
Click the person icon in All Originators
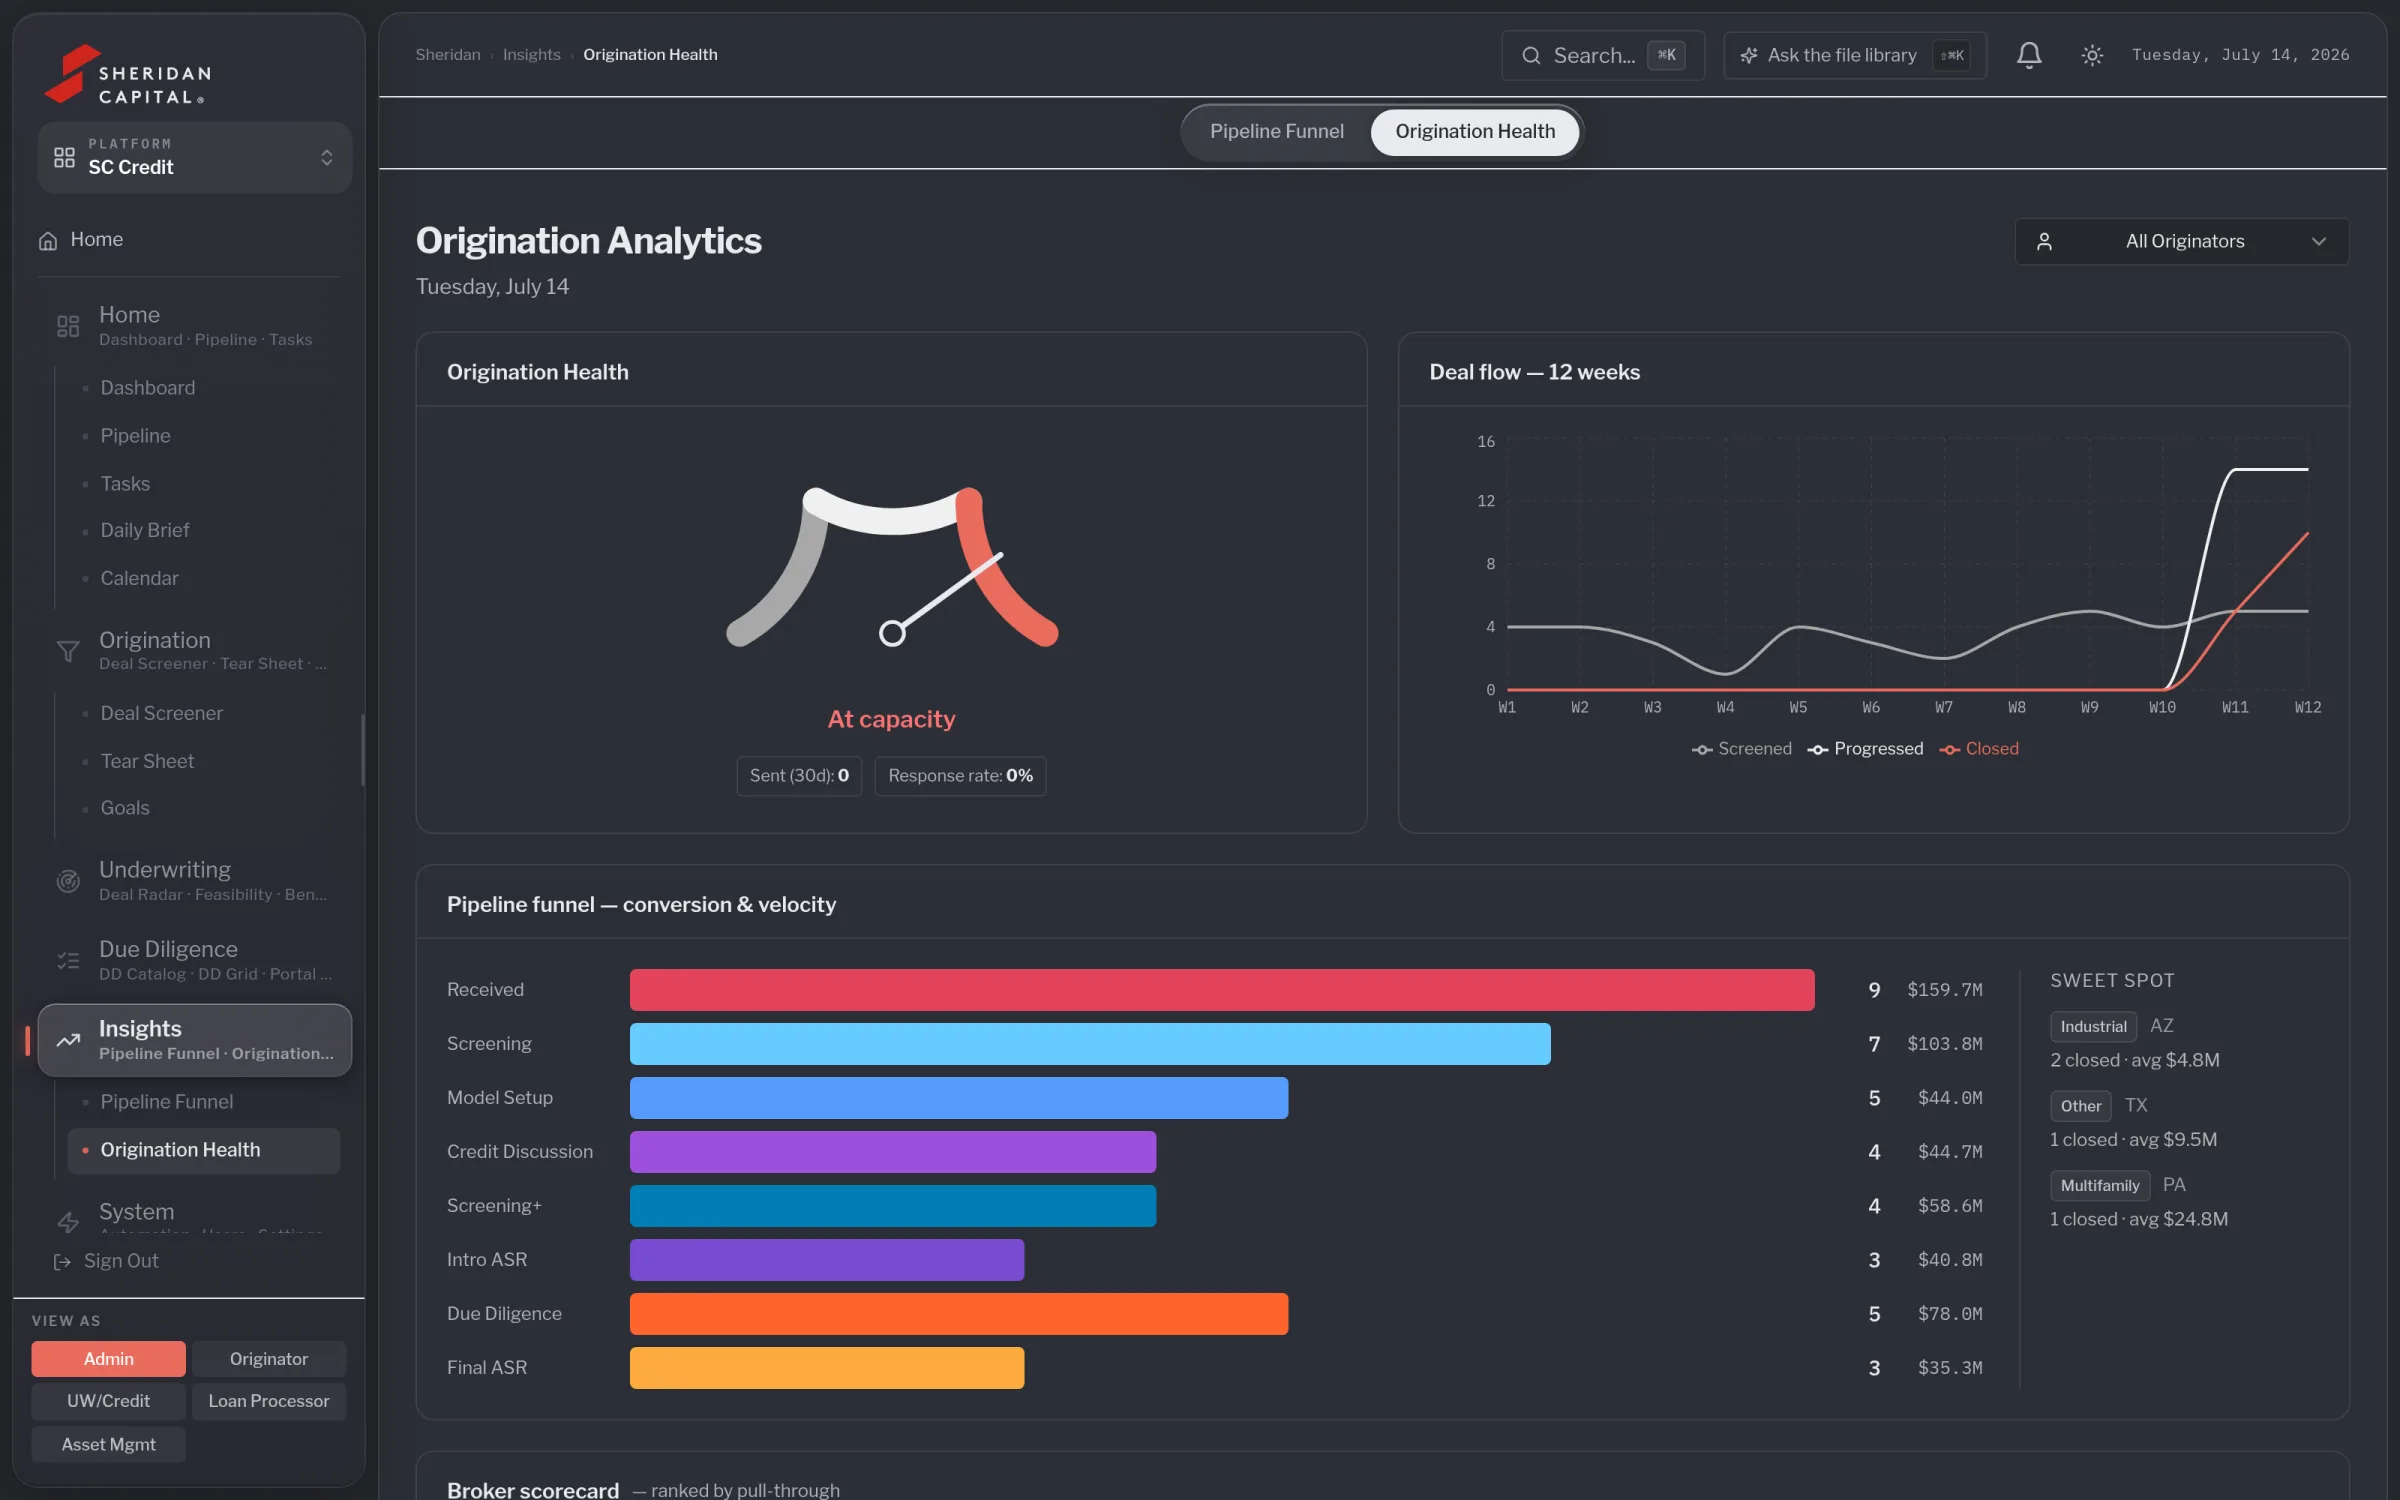click(2044, 241)
